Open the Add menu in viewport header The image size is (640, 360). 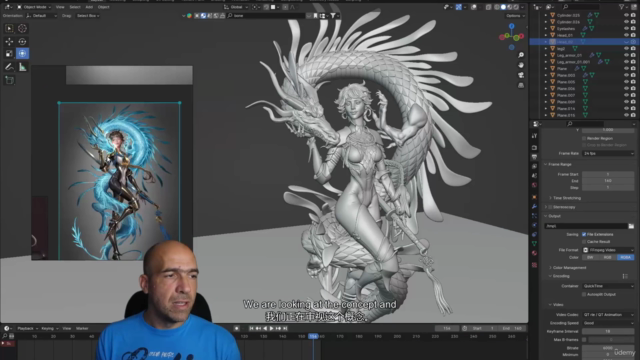click(x=89, y=7)
